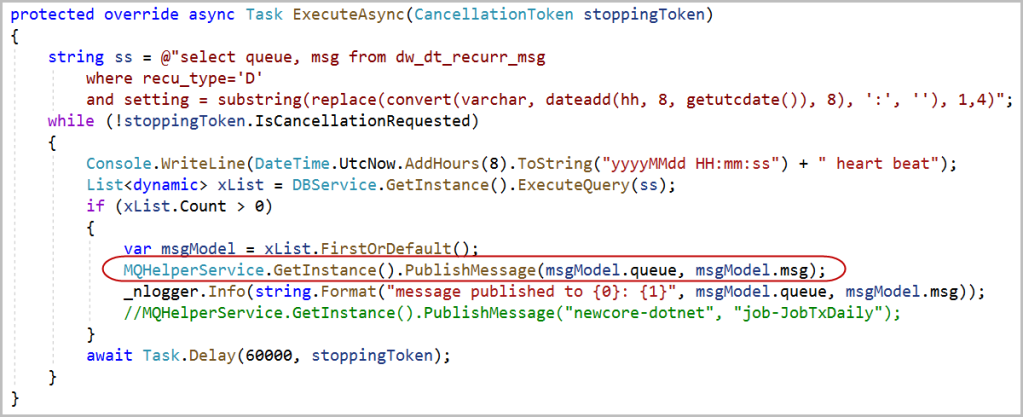Click the variable name 'ss' in string declaration
Viewport: 1023px width, 417px height.
pos(121,57)
